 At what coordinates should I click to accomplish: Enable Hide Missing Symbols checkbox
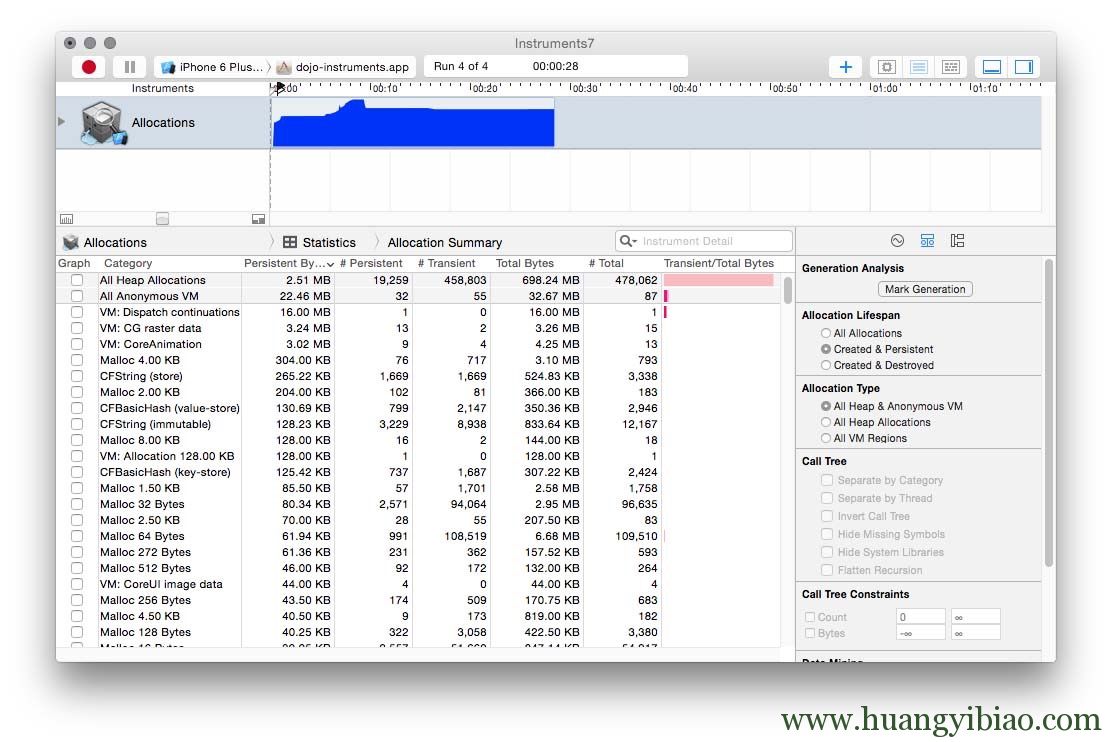pyautogui.click(x=827, y=533)
